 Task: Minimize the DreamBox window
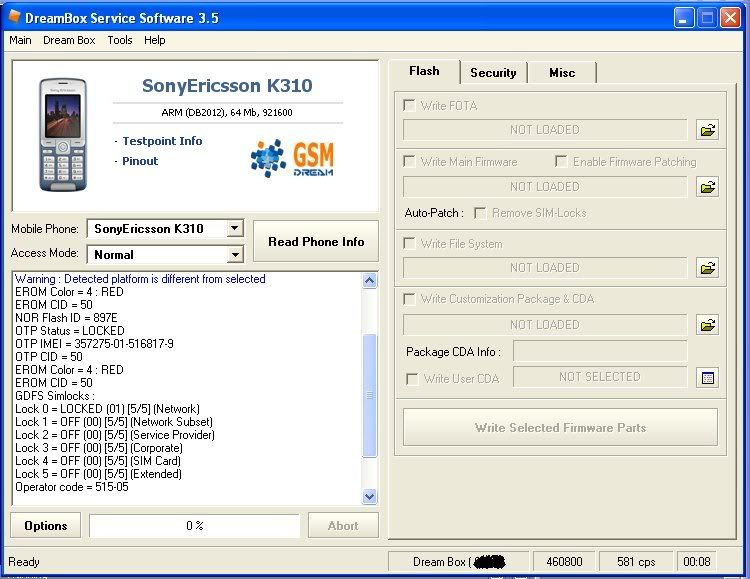coord(684,18)
